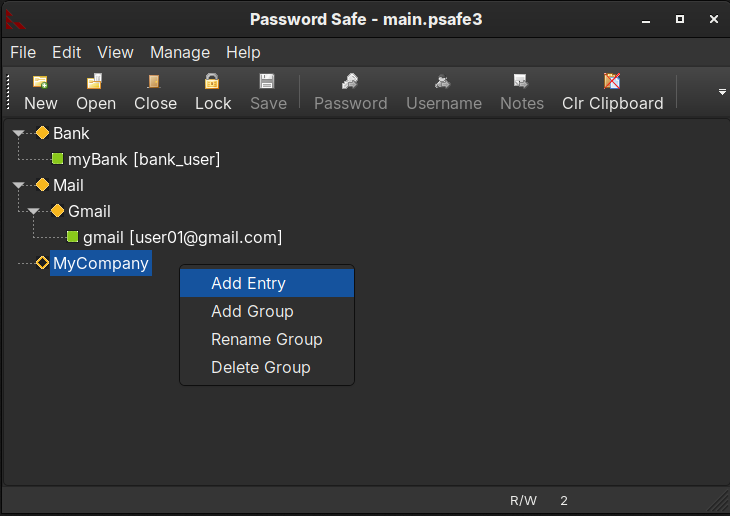This screenshot has height=516, width=730.
Task: Lock the safe with the Lock icon
Action: (x=212, y=81)
